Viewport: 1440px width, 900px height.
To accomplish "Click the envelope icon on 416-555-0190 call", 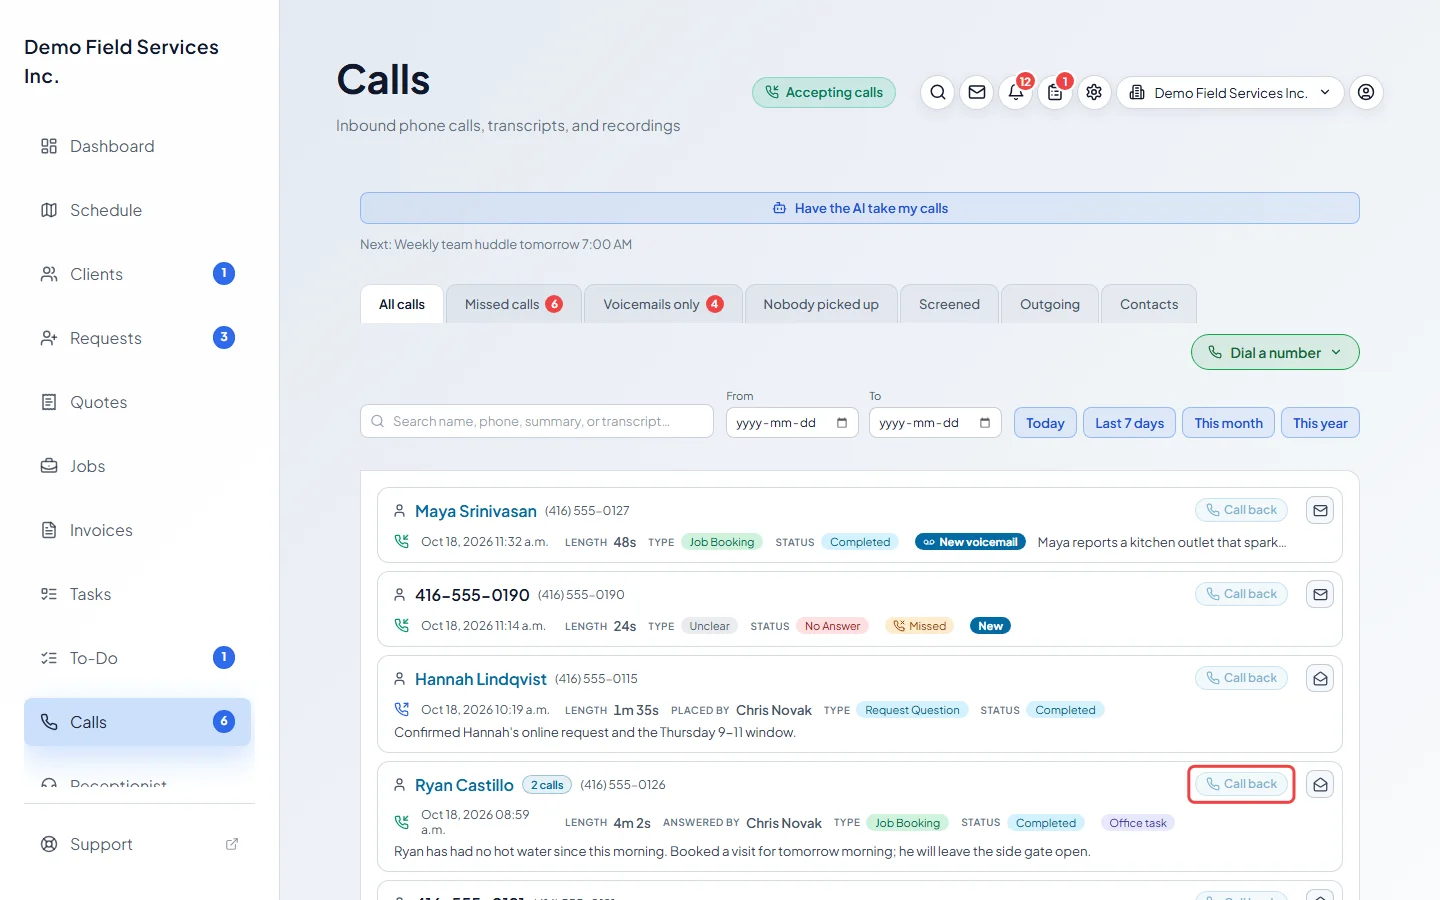I will pos(1320,594).
